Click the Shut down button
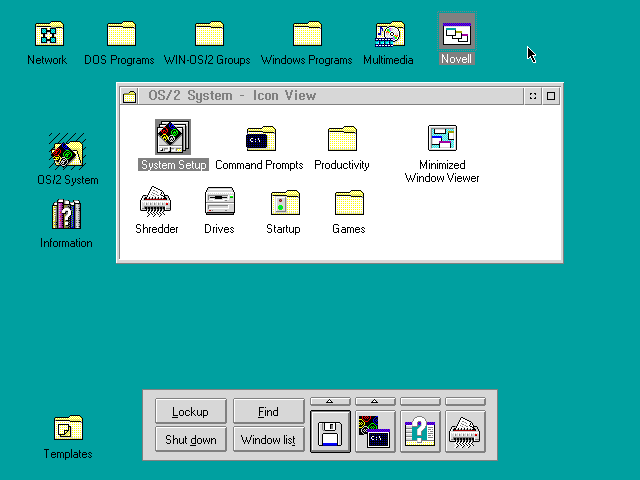Screen dimensions: 640x480 click(191, 440)
